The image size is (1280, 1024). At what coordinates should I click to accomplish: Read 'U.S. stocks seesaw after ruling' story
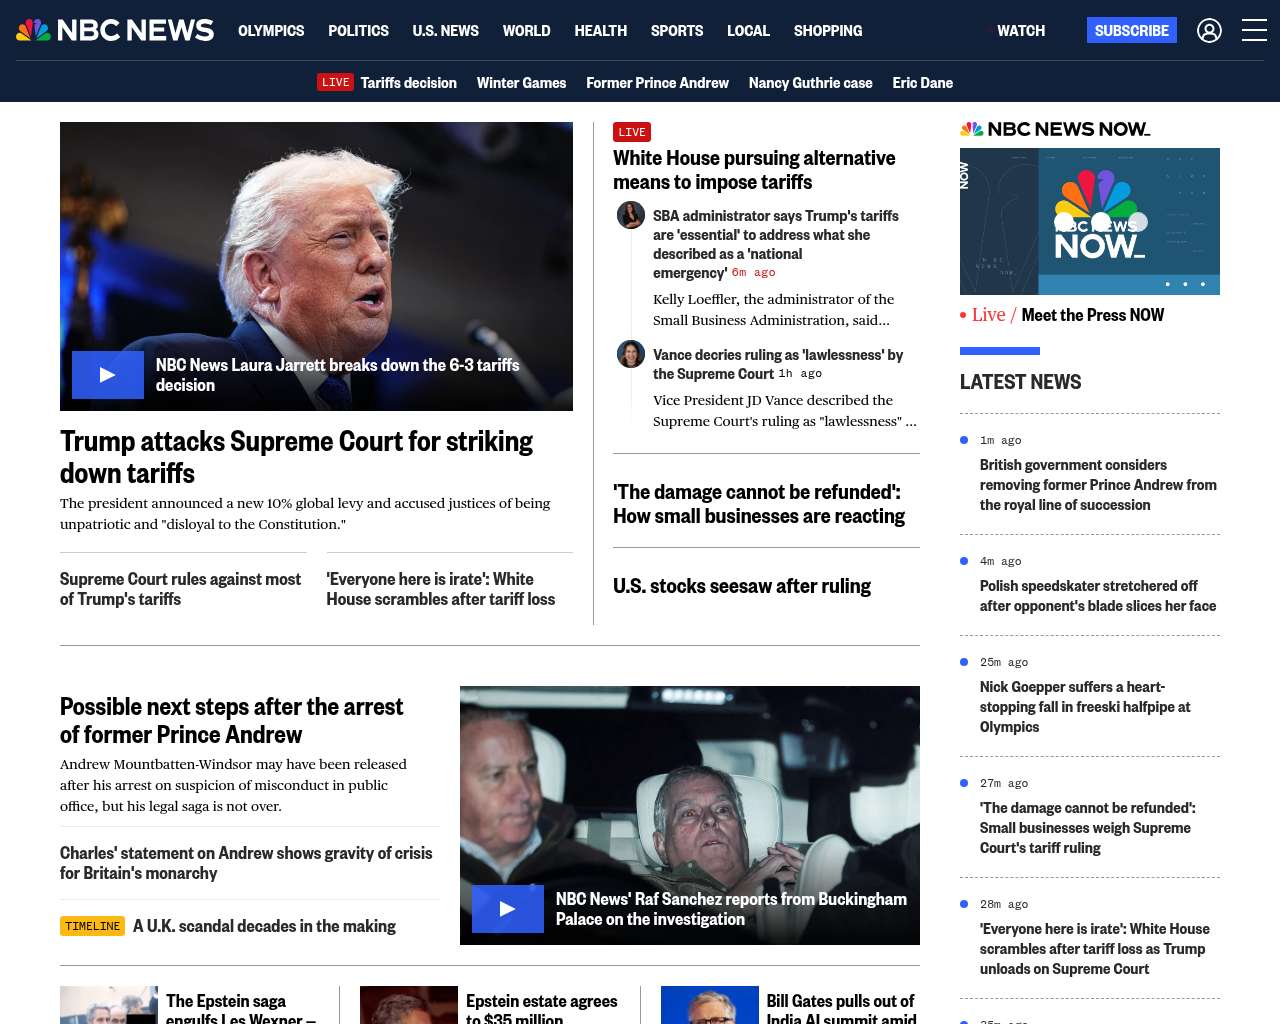click(x=741, y=586)
